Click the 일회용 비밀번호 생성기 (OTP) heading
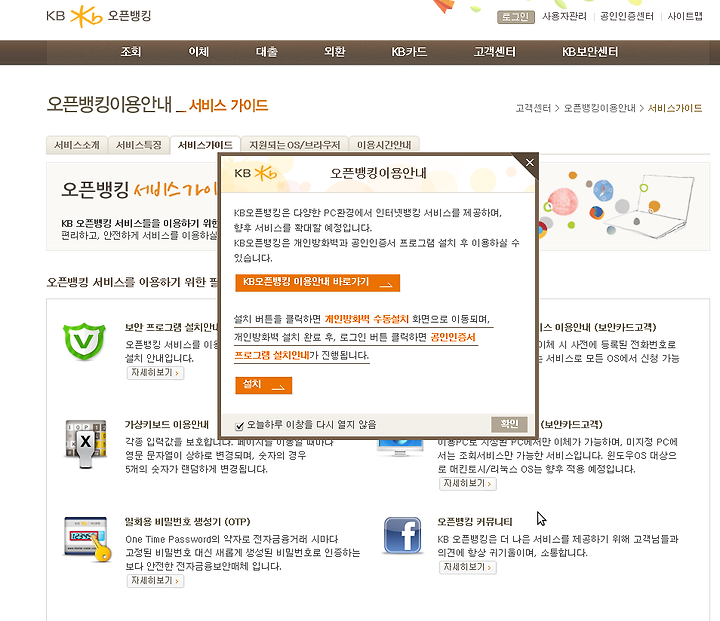720x621 pixels. tap(187, 522)
